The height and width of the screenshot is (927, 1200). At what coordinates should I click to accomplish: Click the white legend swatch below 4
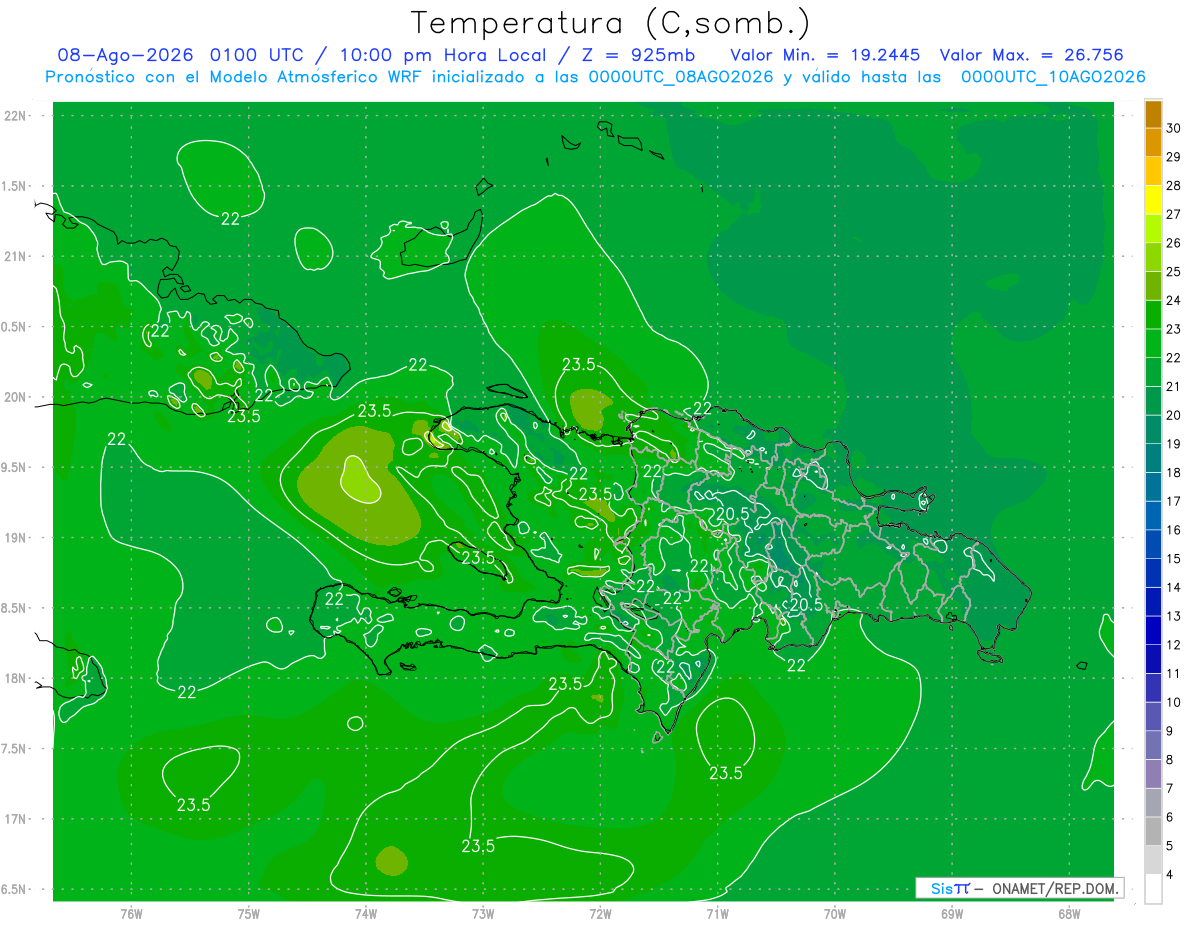pyautogui.click(x=1153, y=889)
